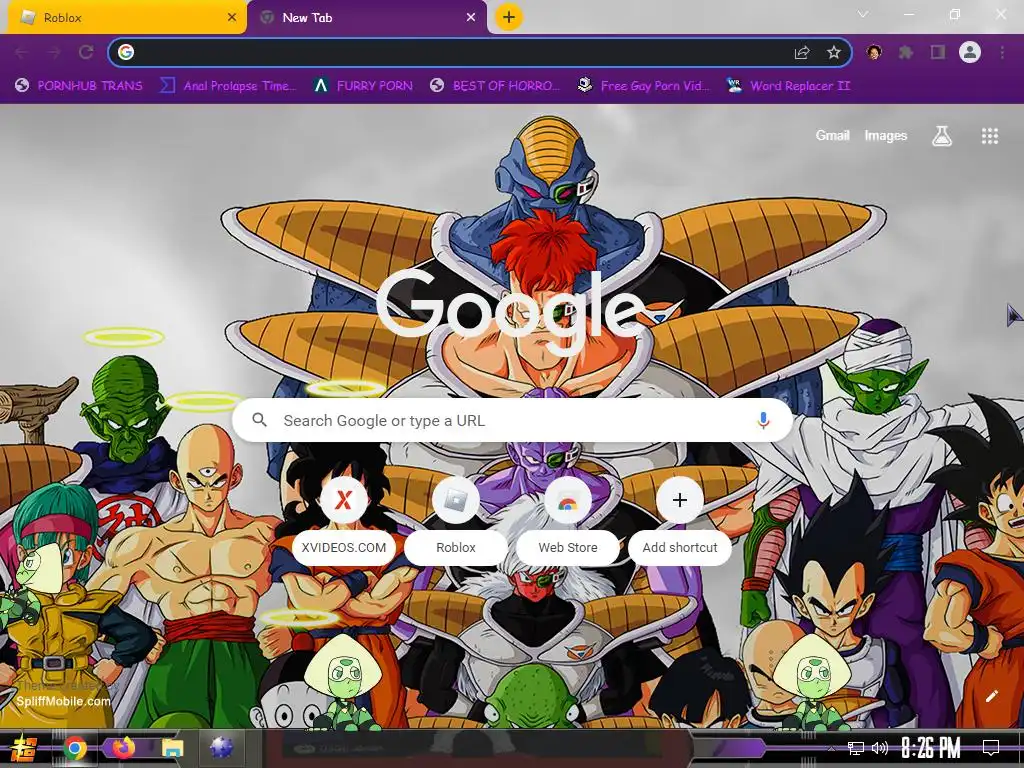
Task: Go back with the back arrow
Action: [22, 52]
